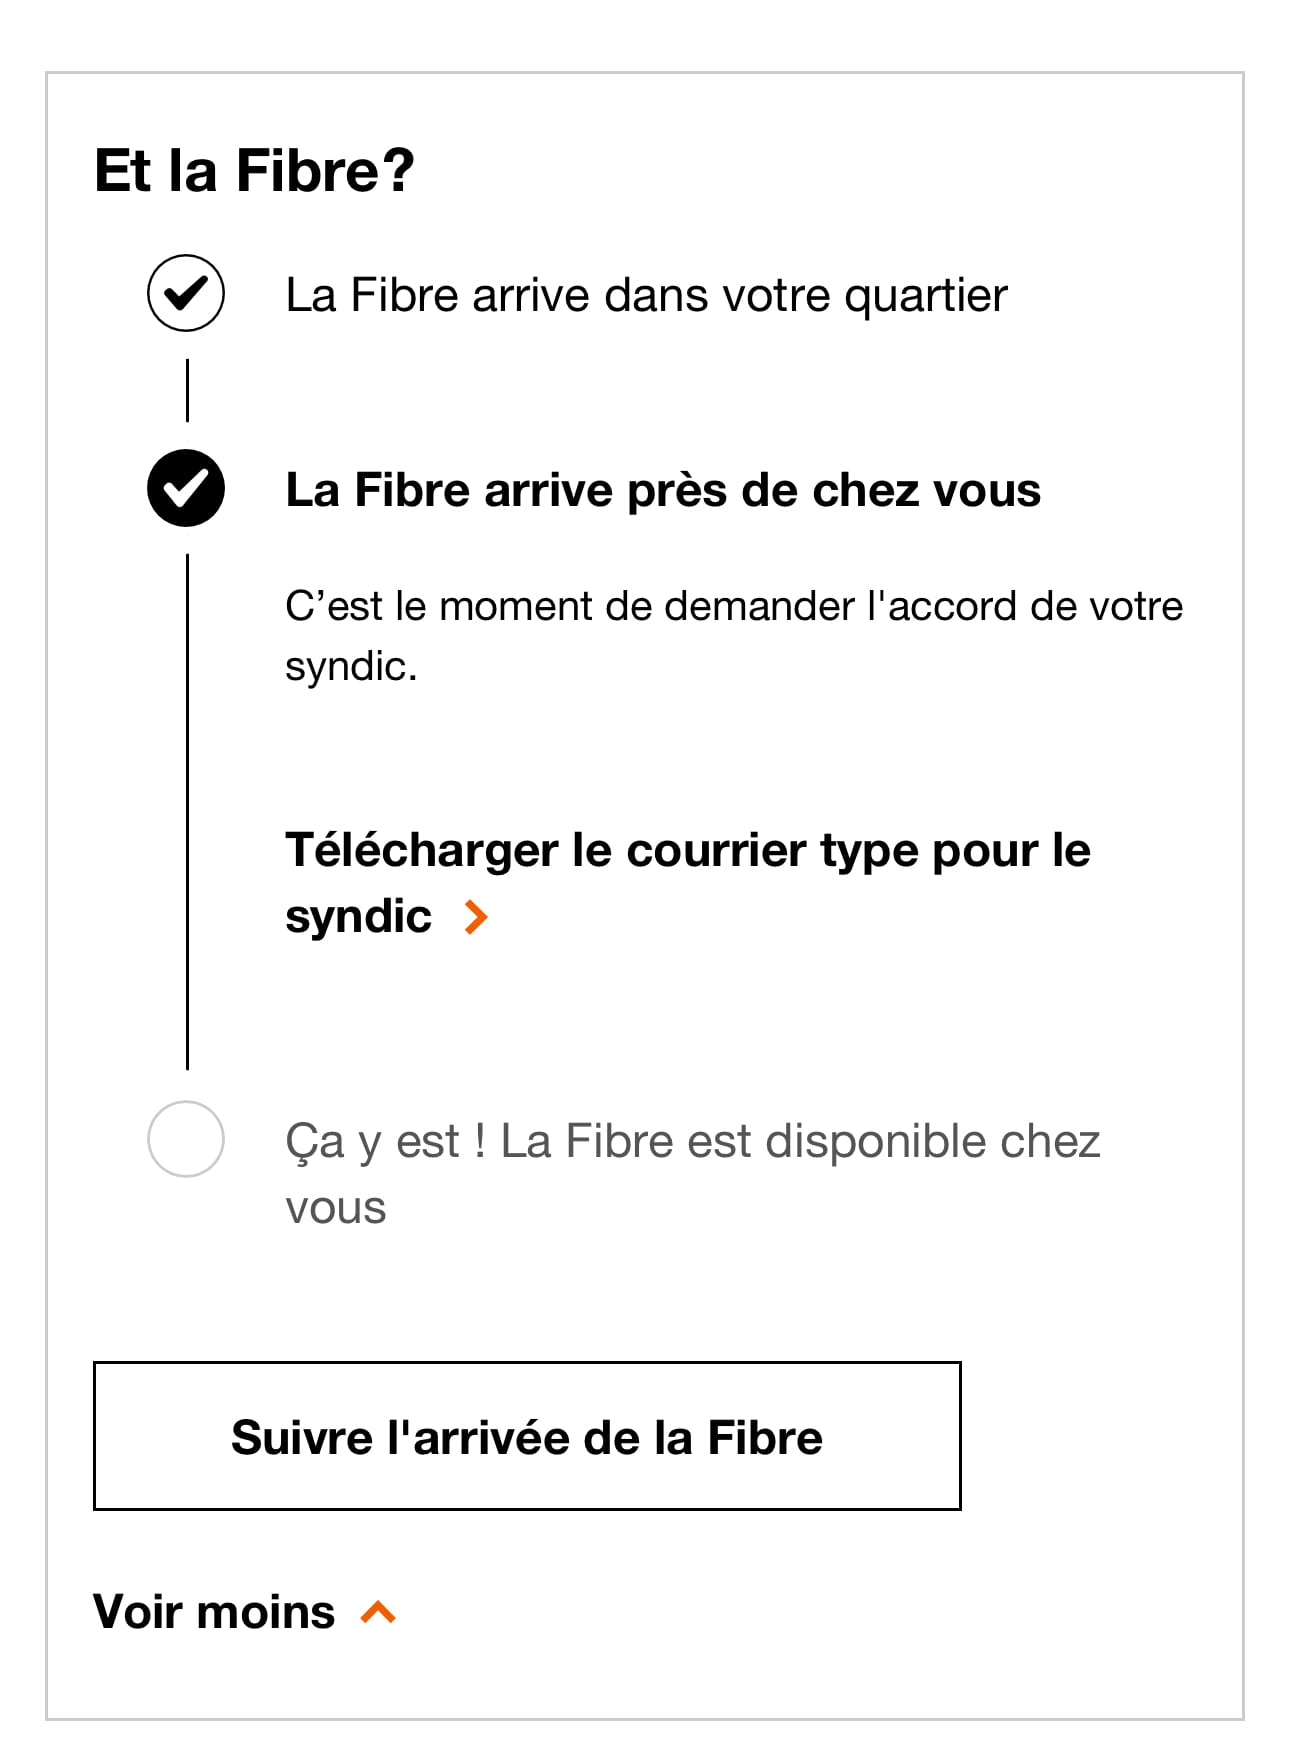The width and height of the screenshot is (1290, 1746).
Task: Click the "Voir moins" label
Action: [x=214, y=1612]
